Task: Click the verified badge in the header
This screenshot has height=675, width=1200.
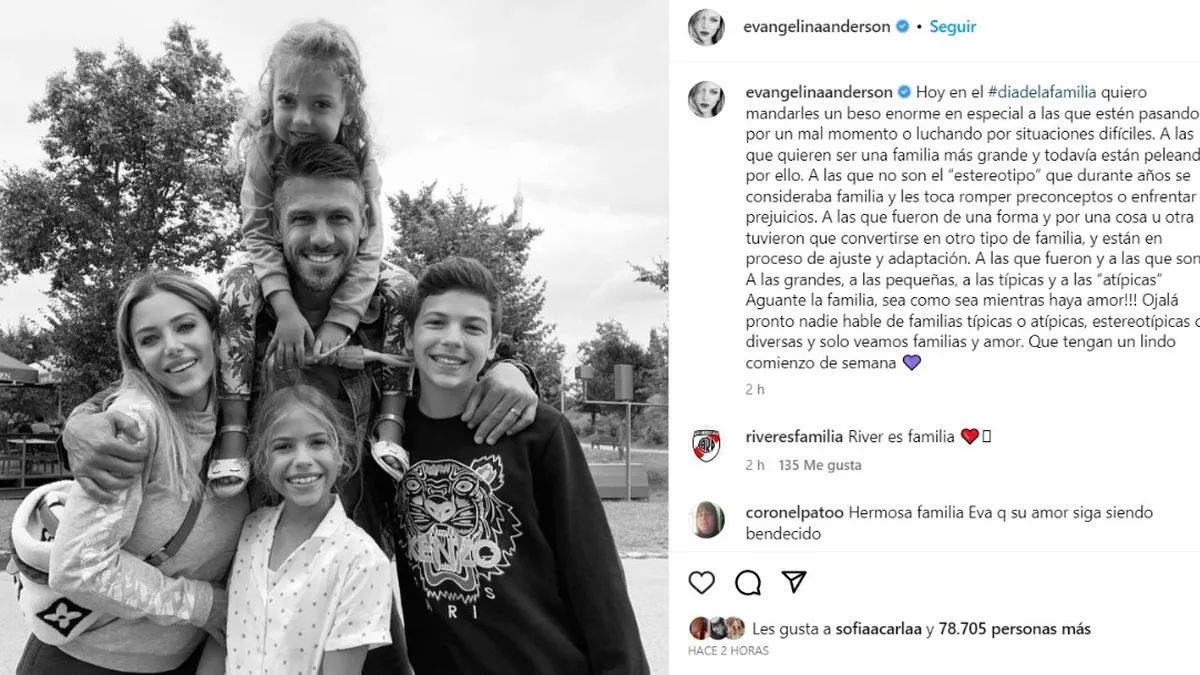Action: (x=903, y=27)
